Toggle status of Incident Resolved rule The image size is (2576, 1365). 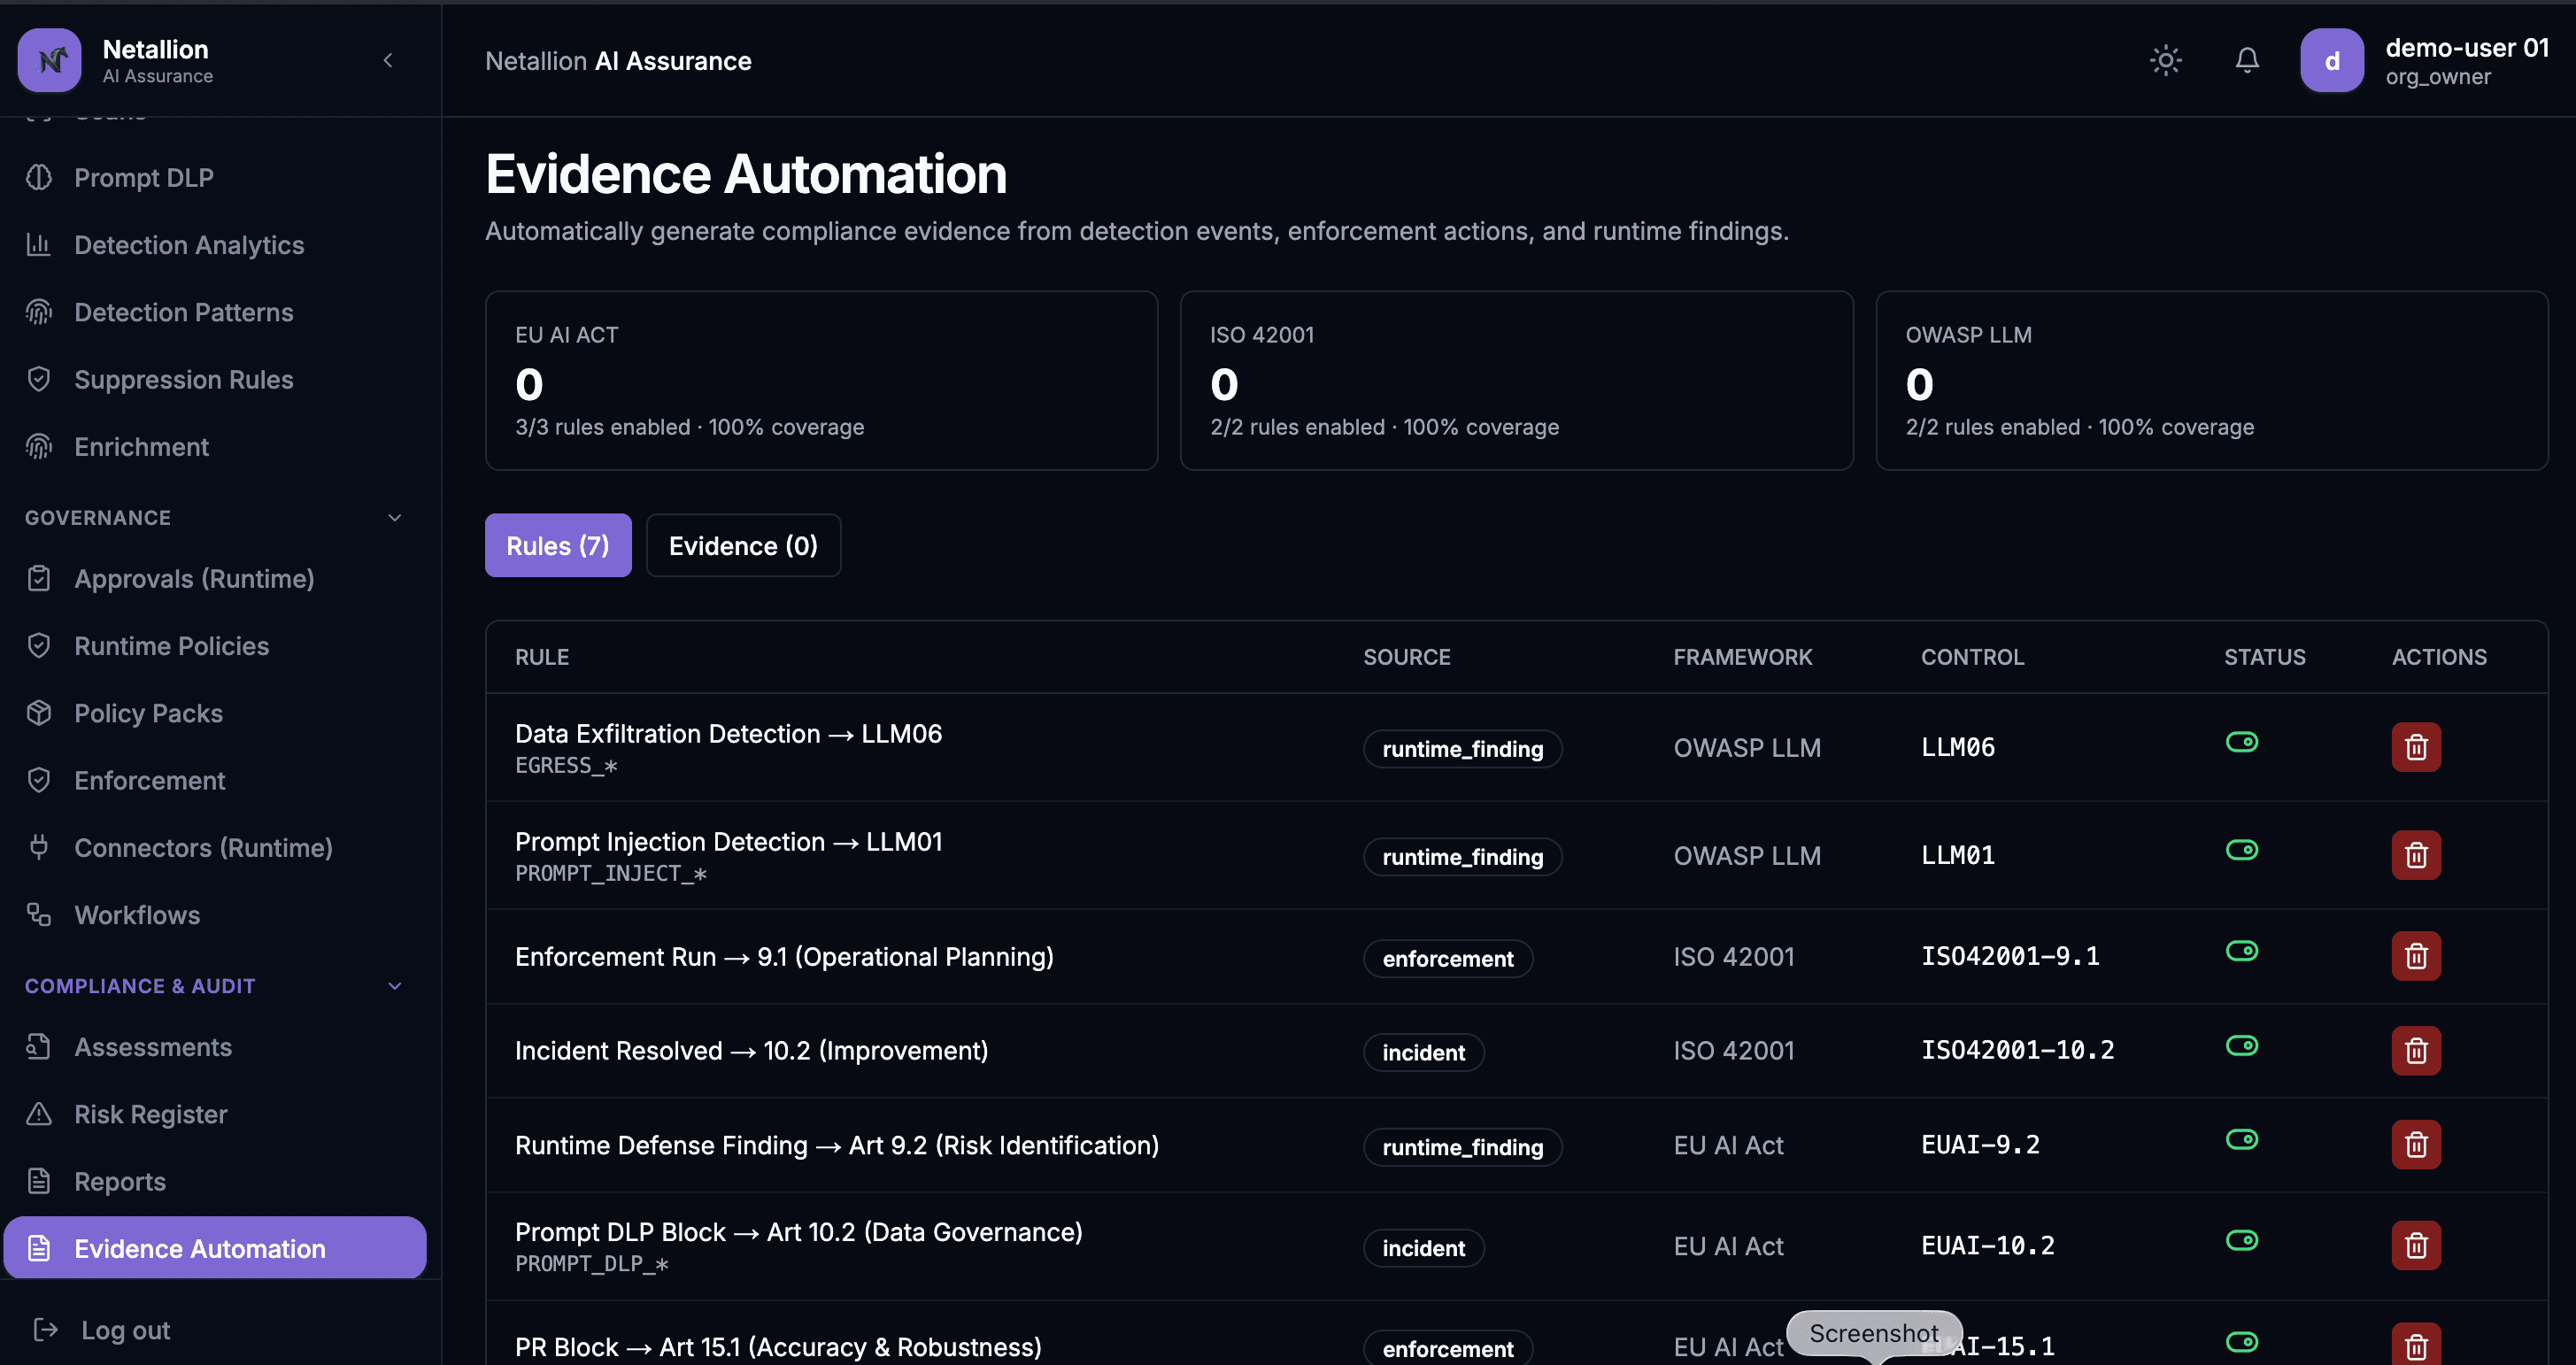2241,1045
